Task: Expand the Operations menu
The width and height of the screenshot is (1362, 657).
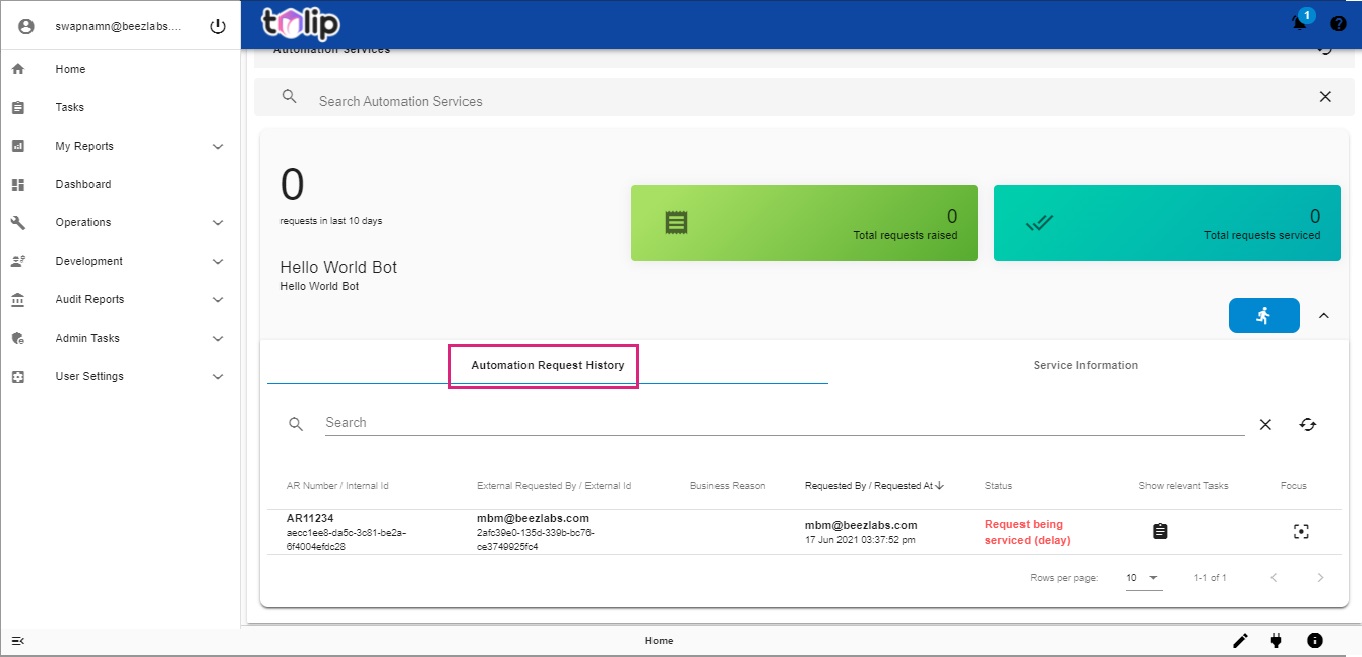Action: pyautogui.click(x=218, y=223)
